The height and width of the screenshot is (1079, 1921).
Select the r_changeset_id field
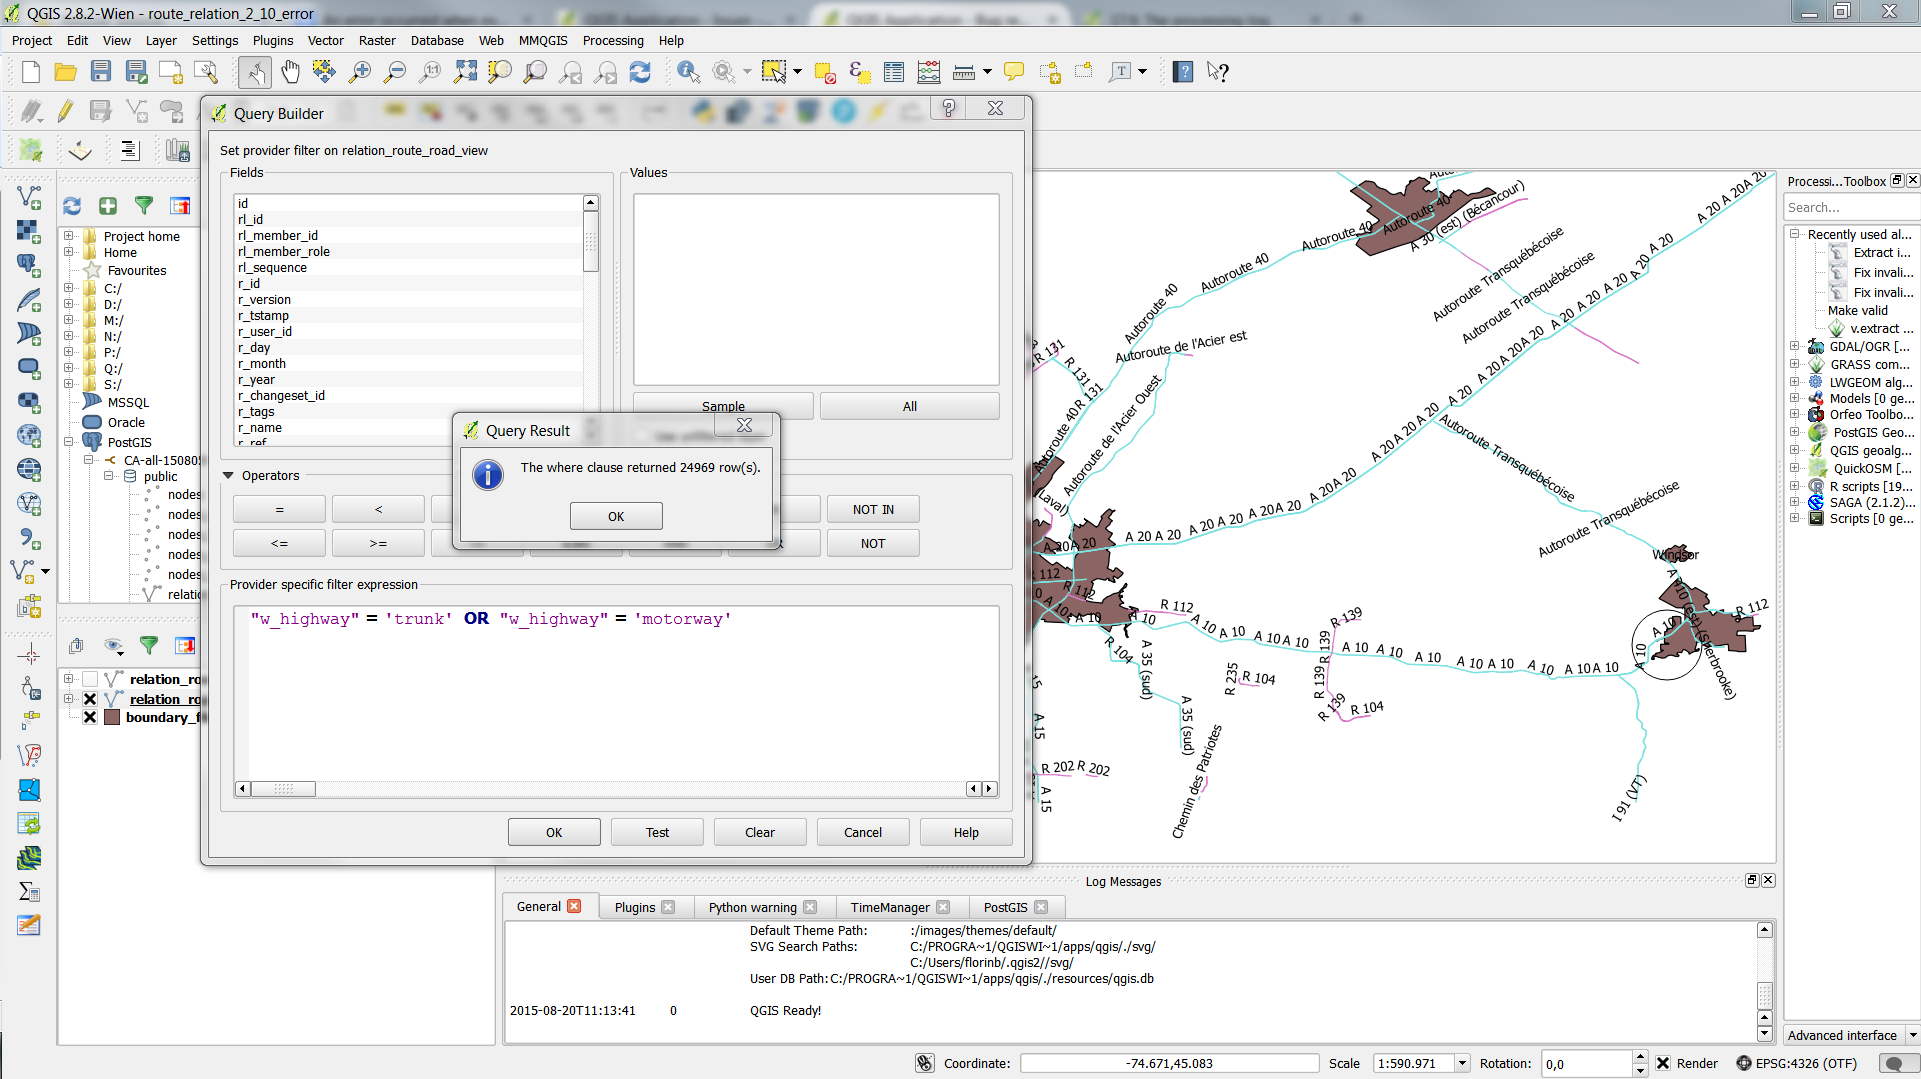(281, 395)
